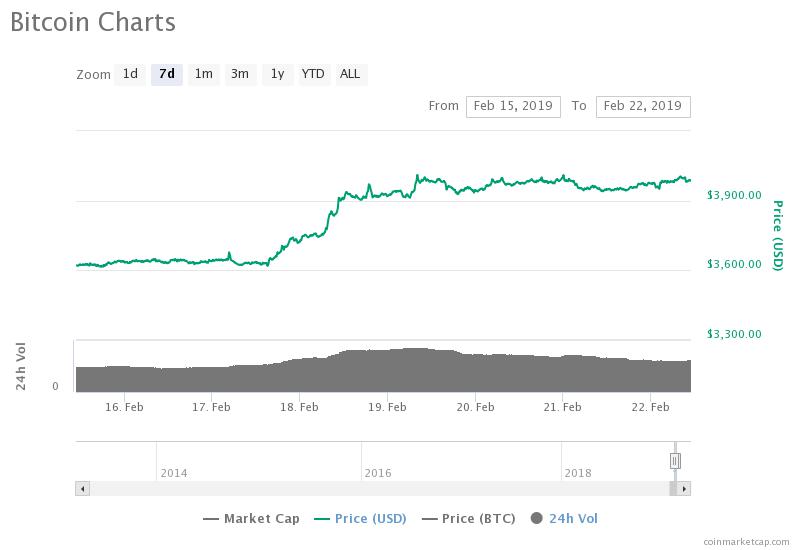800x550 pixels.
Task: Toggle the 24h Vol legend series
Action: point(564,519)
